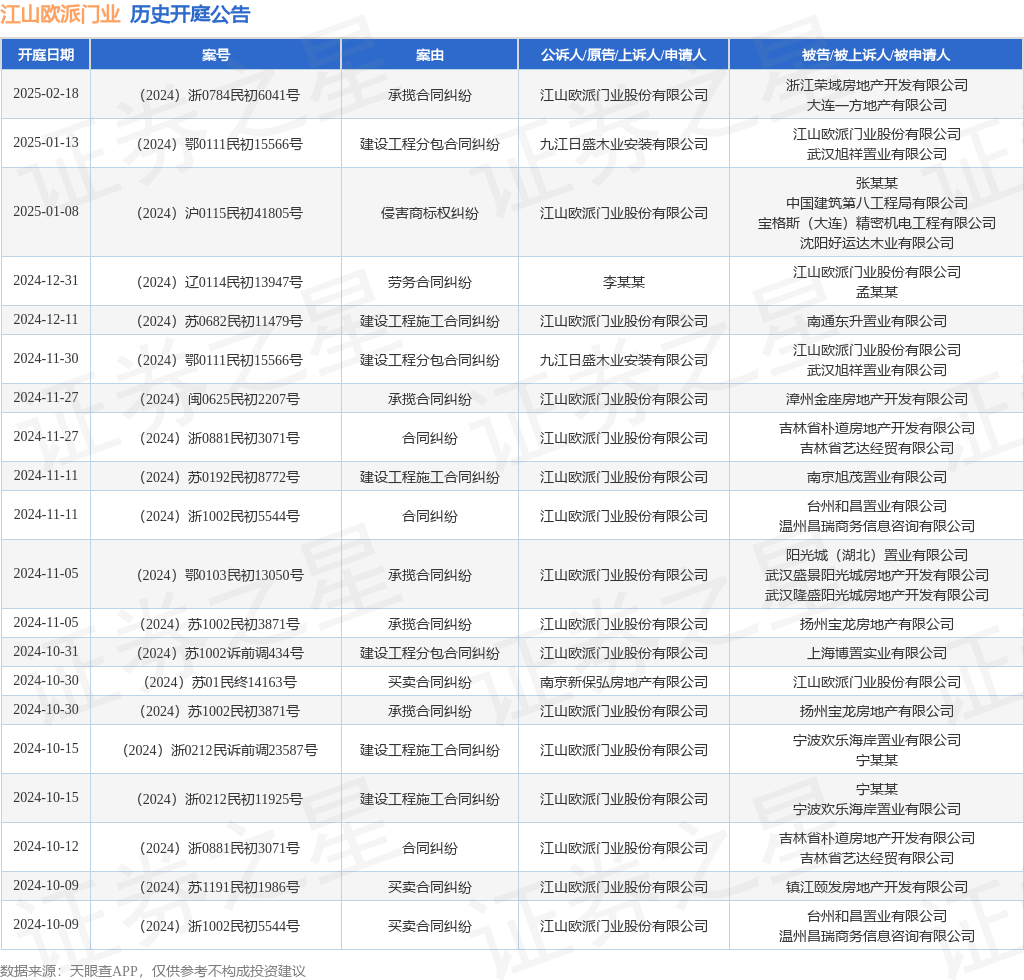
Task: Click the 公诉人/原告/上诉人/申请人 column header
Action: [x=624, y=55]
